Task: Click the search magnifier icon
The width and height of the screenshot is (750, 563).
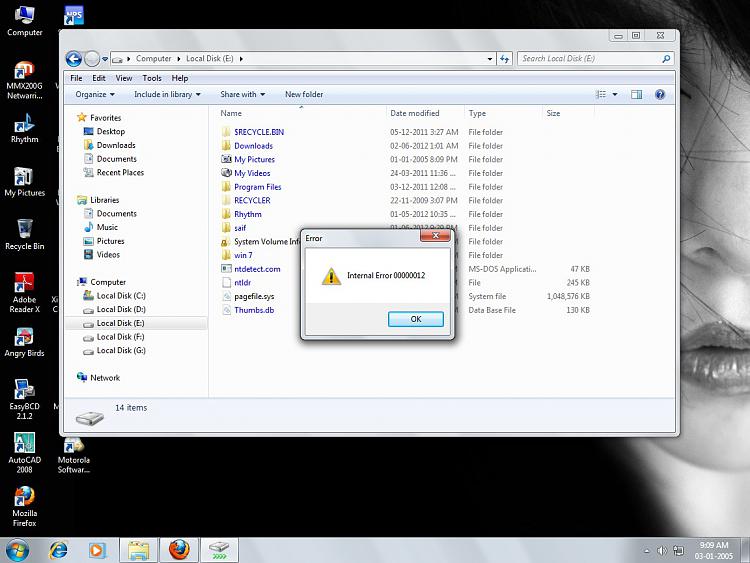Action: tap(666, 59)
